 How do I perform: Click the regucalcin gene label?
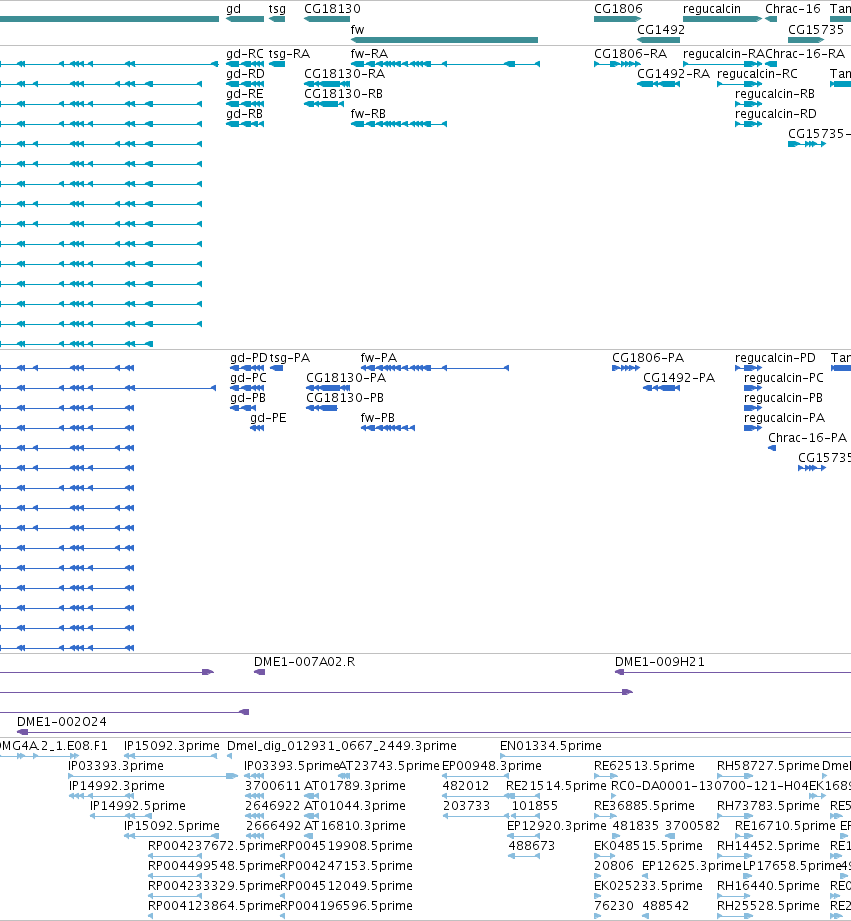[x=712, y=9]
